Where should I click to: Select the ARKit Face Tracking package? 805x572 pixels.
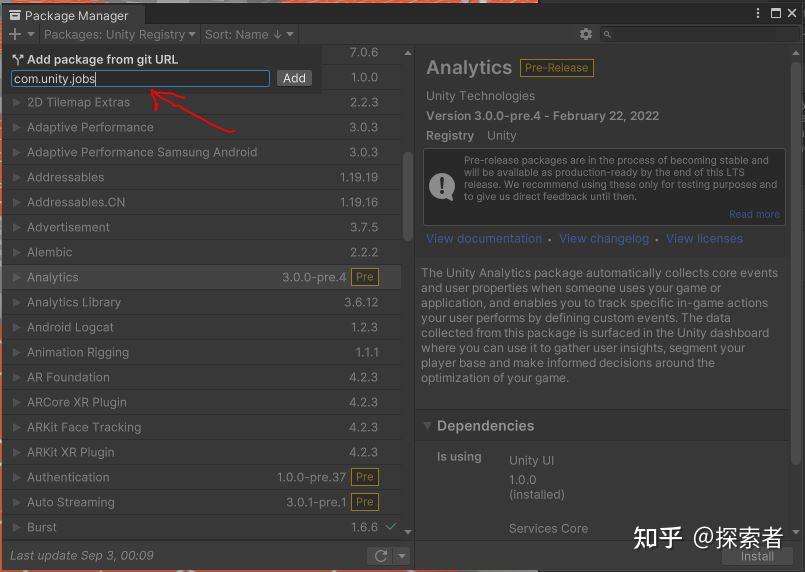coord(202,427)
